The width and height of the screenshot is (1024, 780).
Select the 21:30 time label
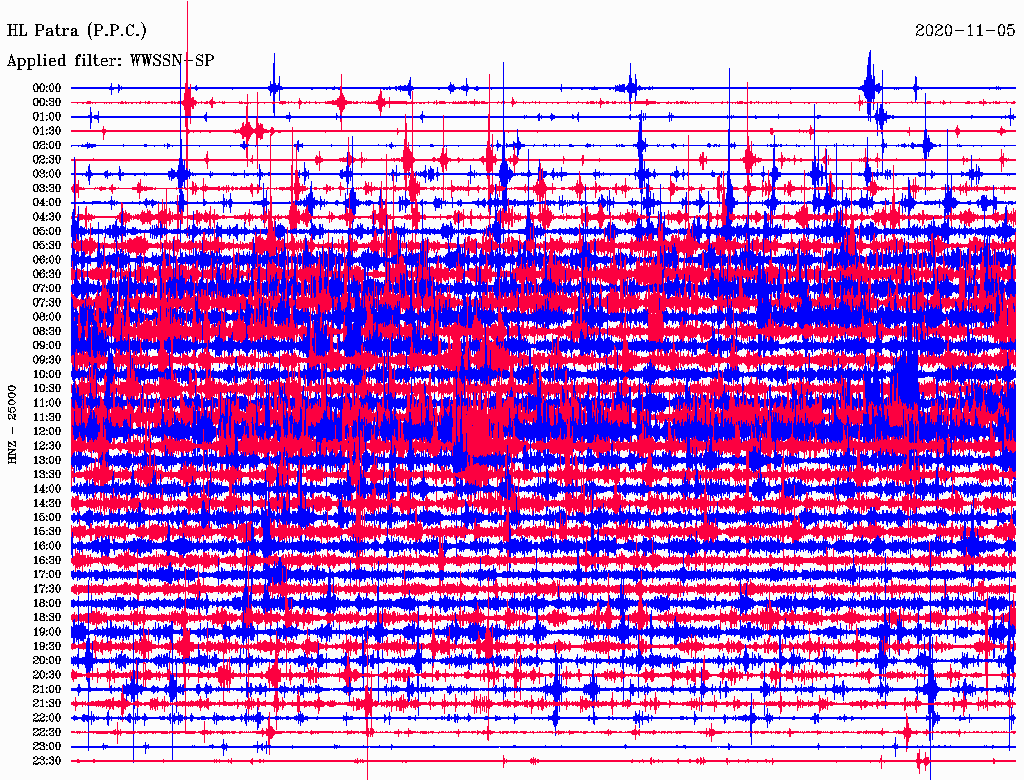[47, 704]
